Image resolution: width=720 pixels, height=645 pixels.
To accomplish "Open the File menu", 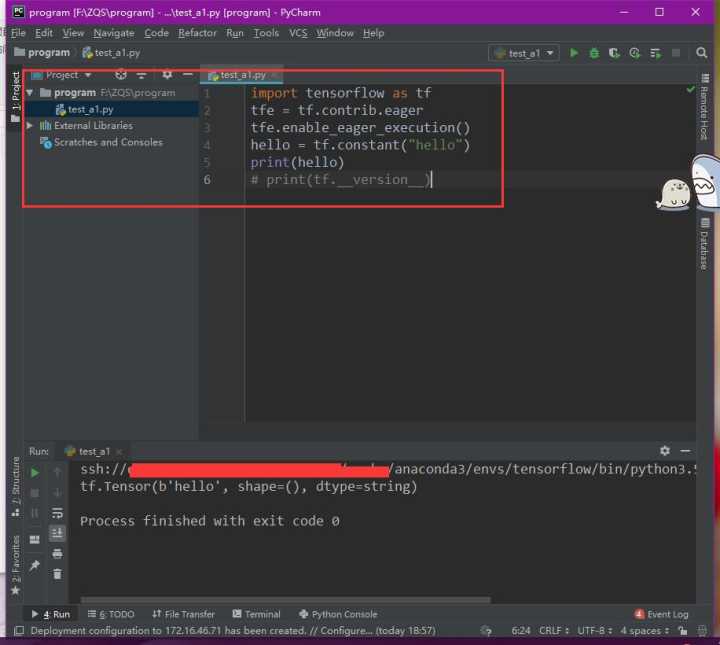I will (x=18, y=33).
